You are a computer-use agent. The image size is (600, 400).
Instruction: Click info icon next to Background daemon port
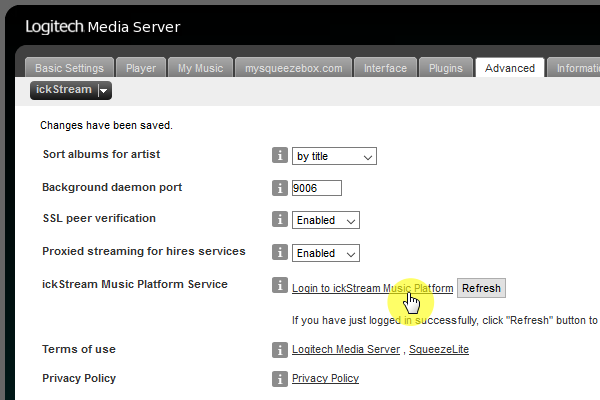[280, 188]
